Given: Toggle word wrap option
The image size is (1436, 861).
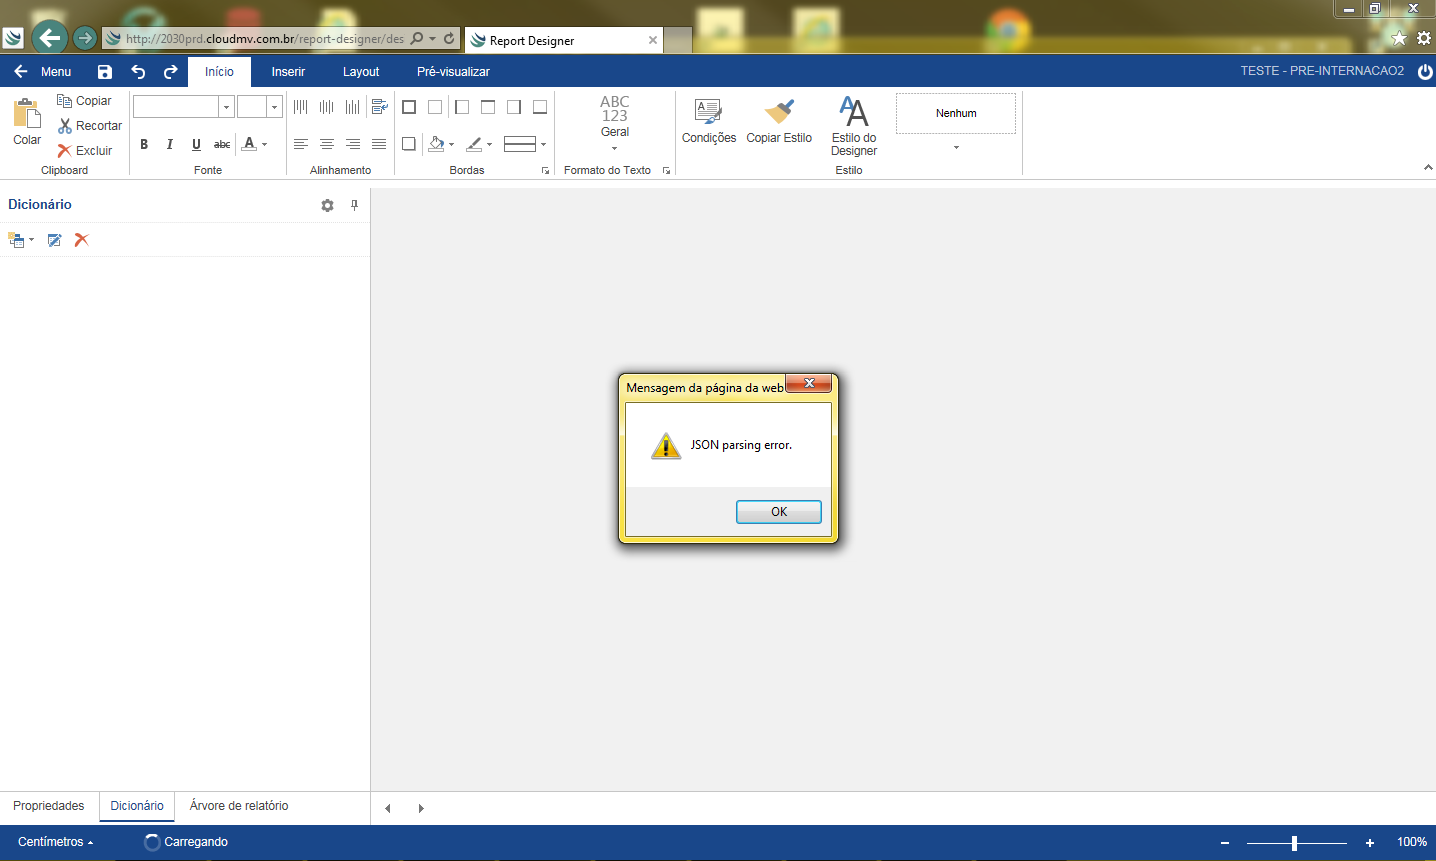Looking at the screenshot, I should click(x=379, y=107).
